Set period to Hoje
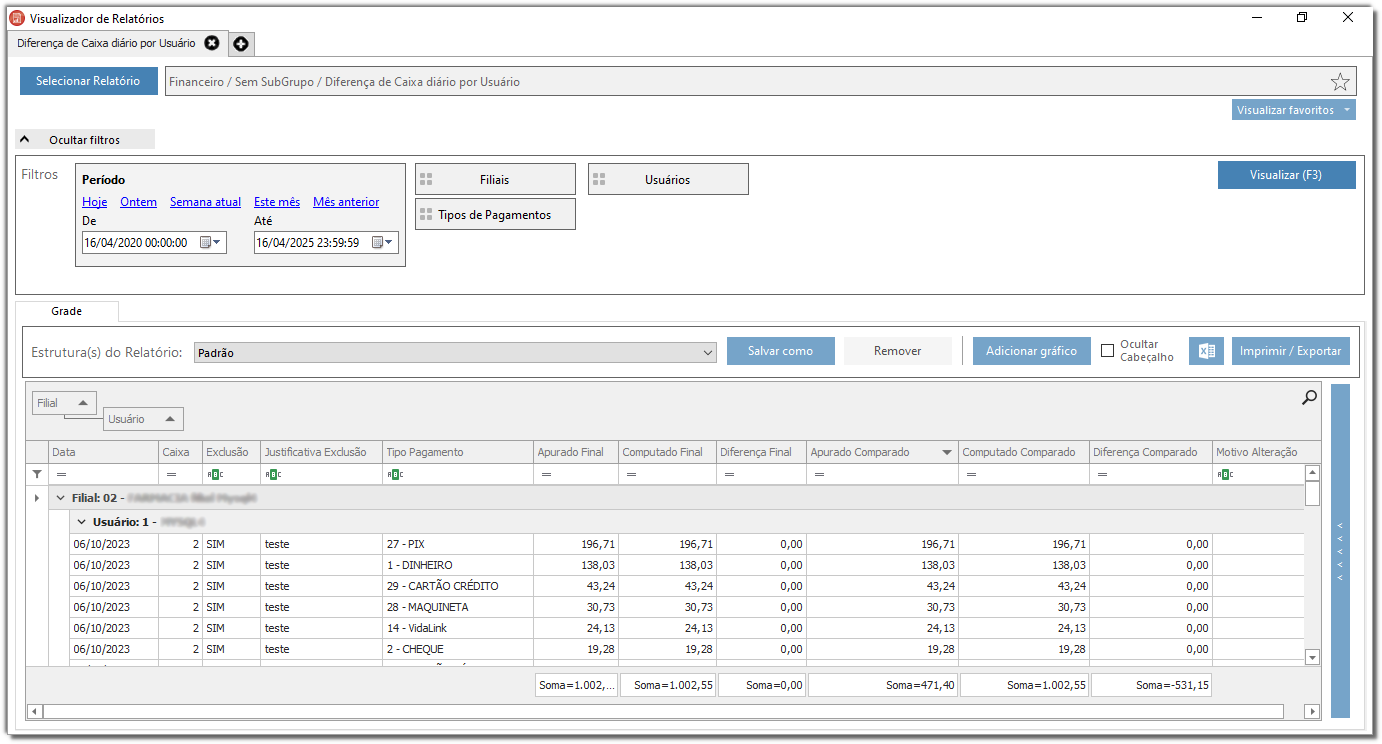Viewport: 1382px width, 744px height. (x=94, y=202)
